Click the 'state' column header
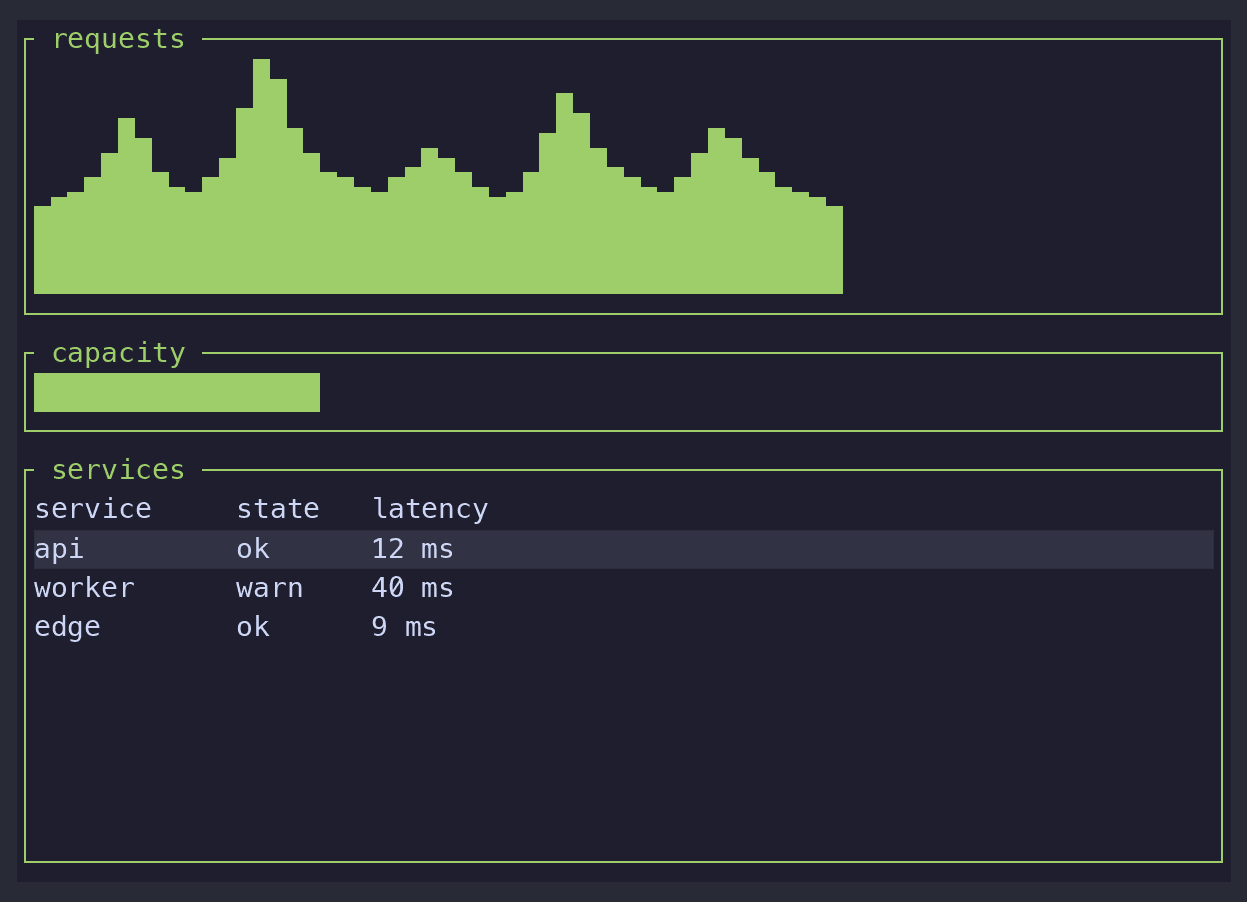This screenshot has width=1247, height=902. [x=278, y=509]
